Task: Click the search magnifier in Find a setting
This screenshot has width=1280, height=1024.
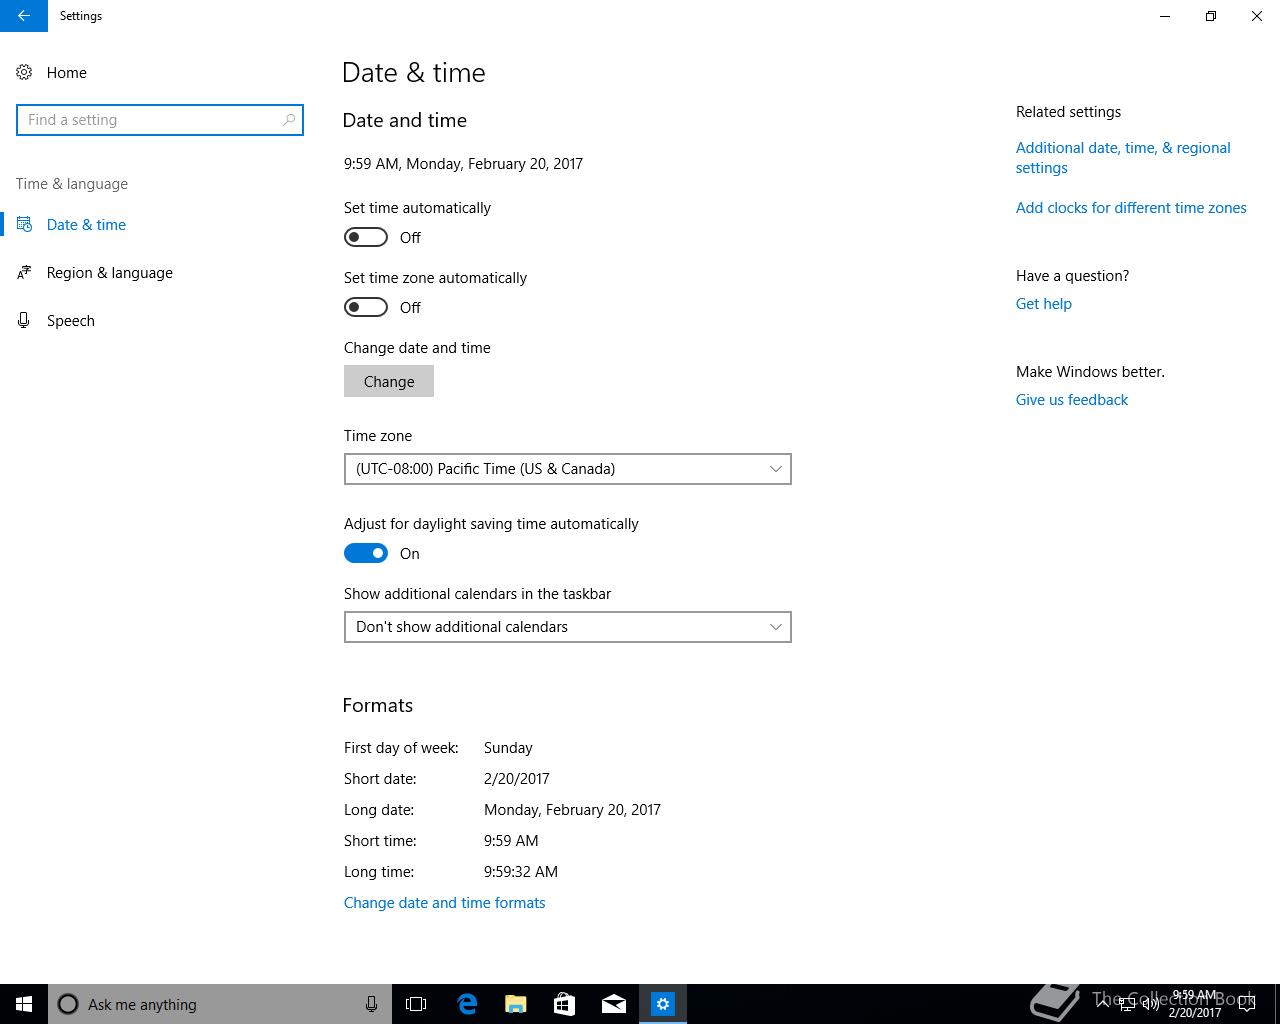Action: click(289, 120)
